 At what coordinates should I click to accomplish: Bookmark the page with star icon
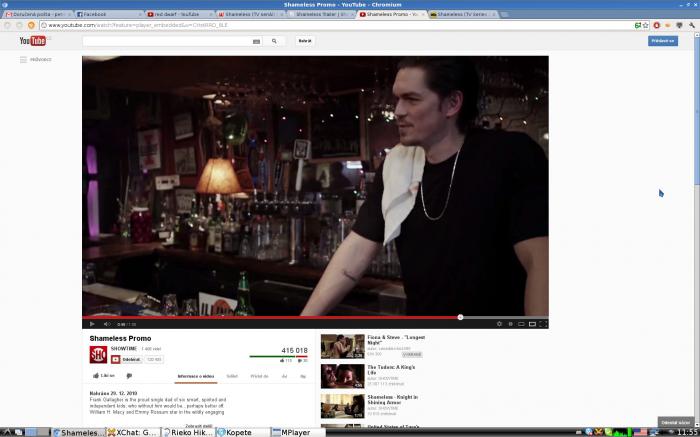646,25
